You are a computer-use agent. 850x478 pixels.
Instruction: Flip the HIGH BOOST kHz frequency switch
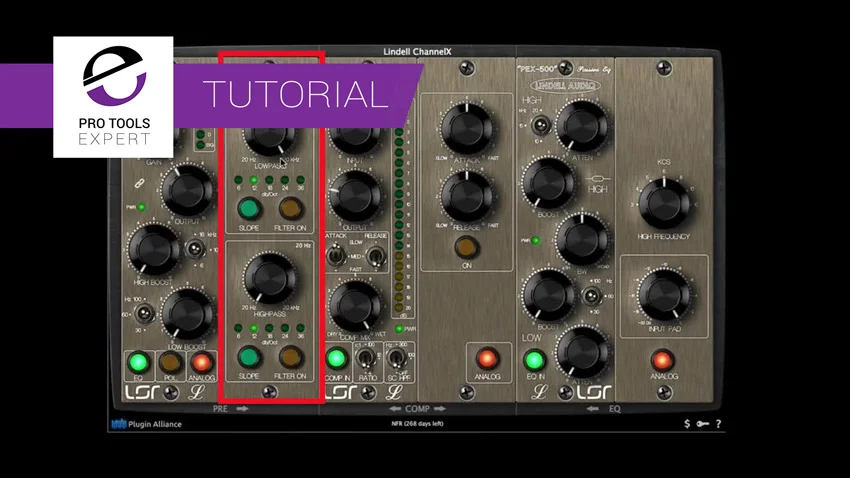click(x=194, y=250)
